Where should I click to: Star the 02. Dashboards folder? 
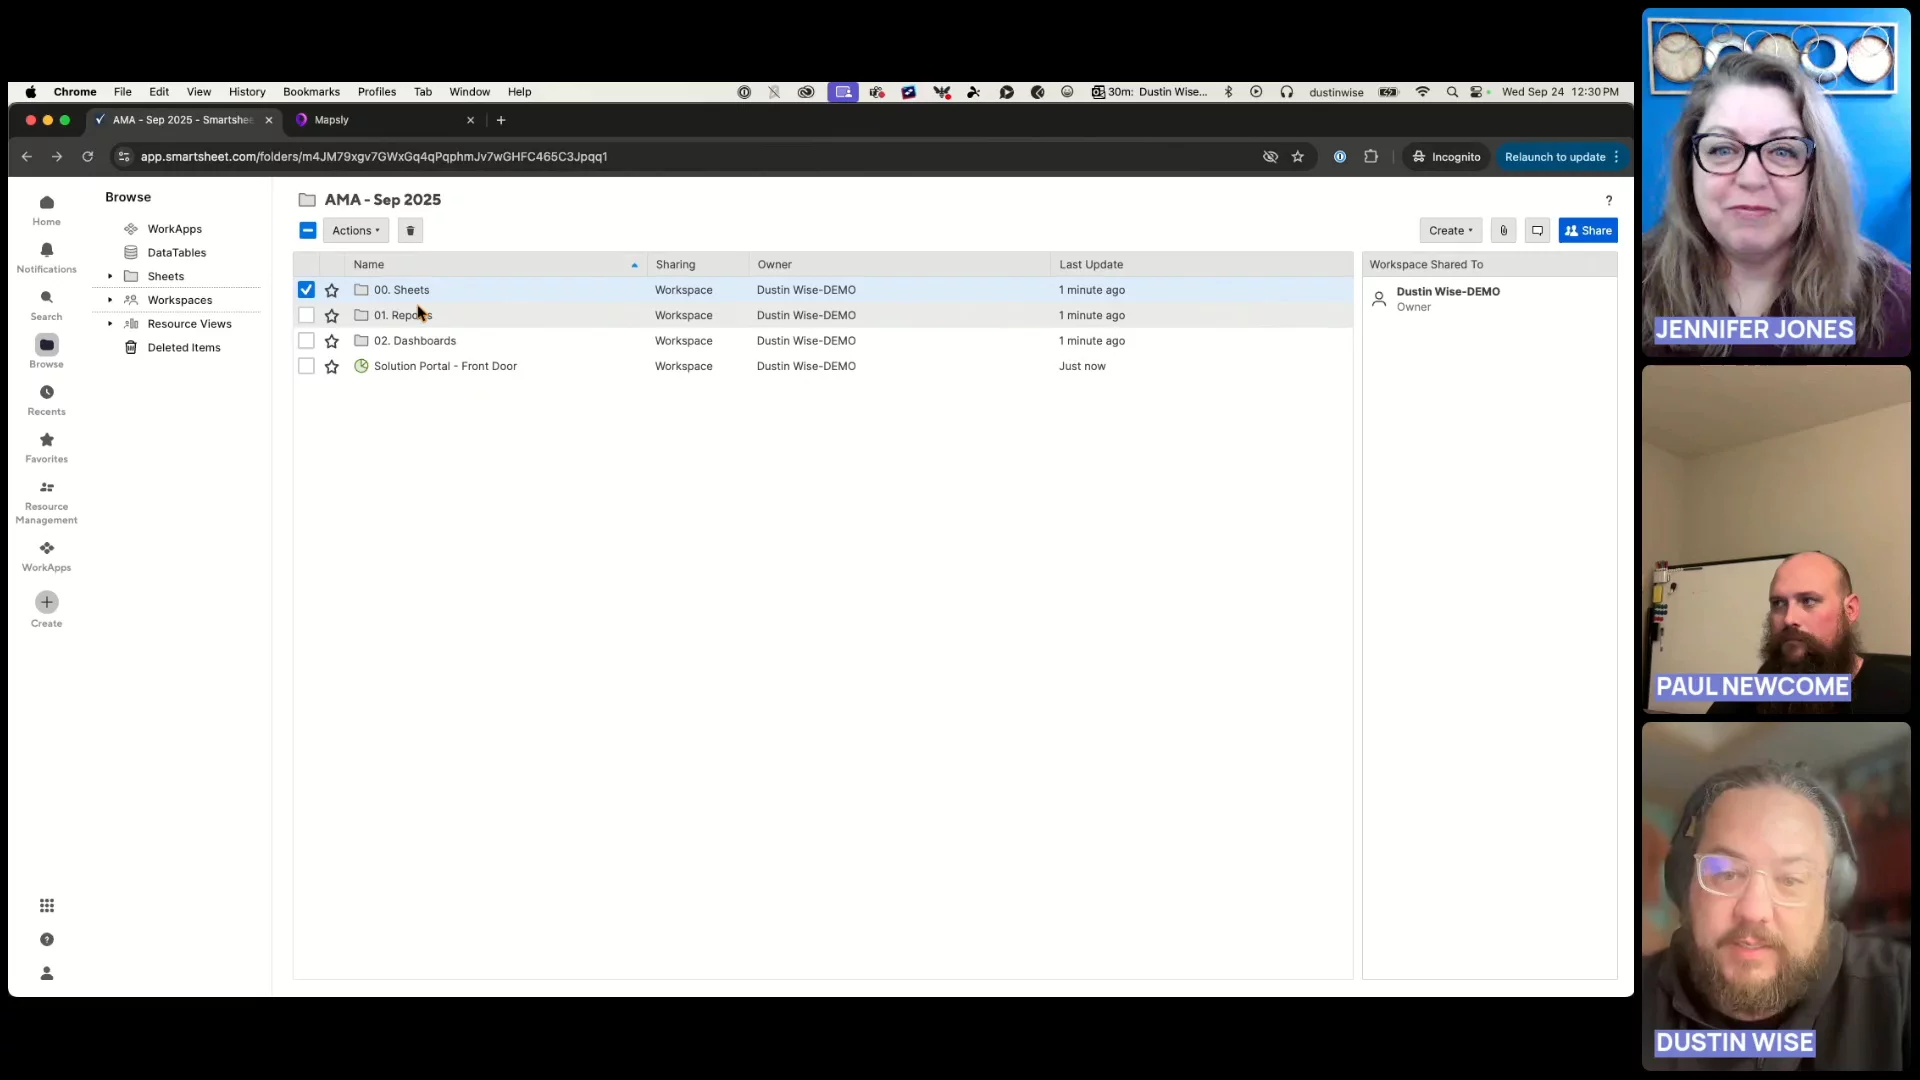[x=332, y=341]
